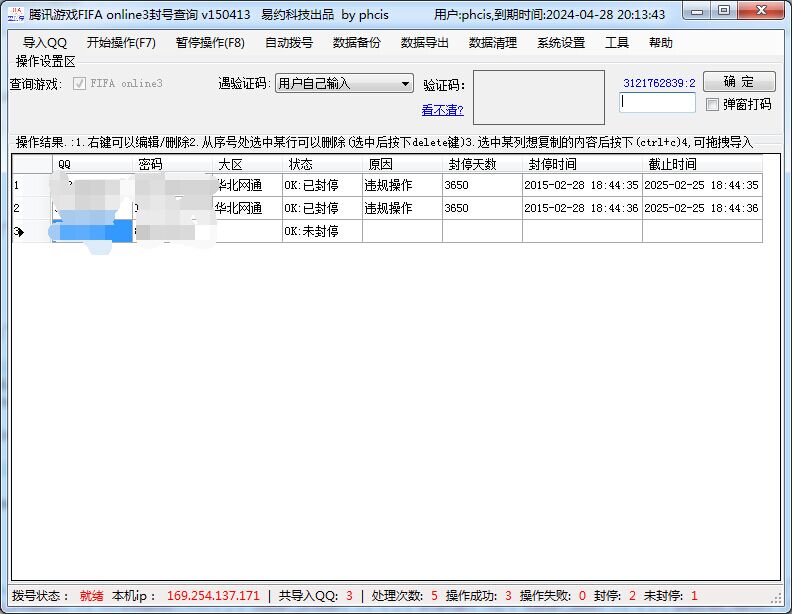Click the 看不清? link
This screenshot has width=792, height=614.
tap(442, 110)
